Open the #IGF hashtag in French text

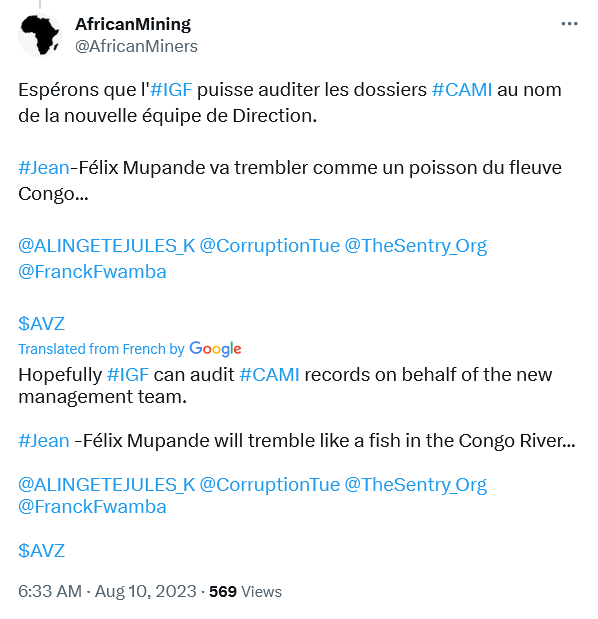pos(171,90)
